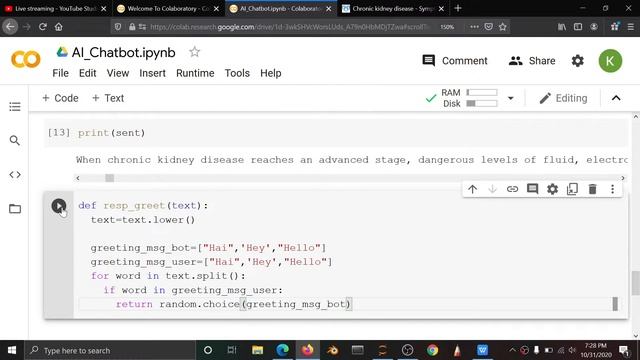Go to browser home page
This screenshot has width=640, height=360.
(59, 27)
